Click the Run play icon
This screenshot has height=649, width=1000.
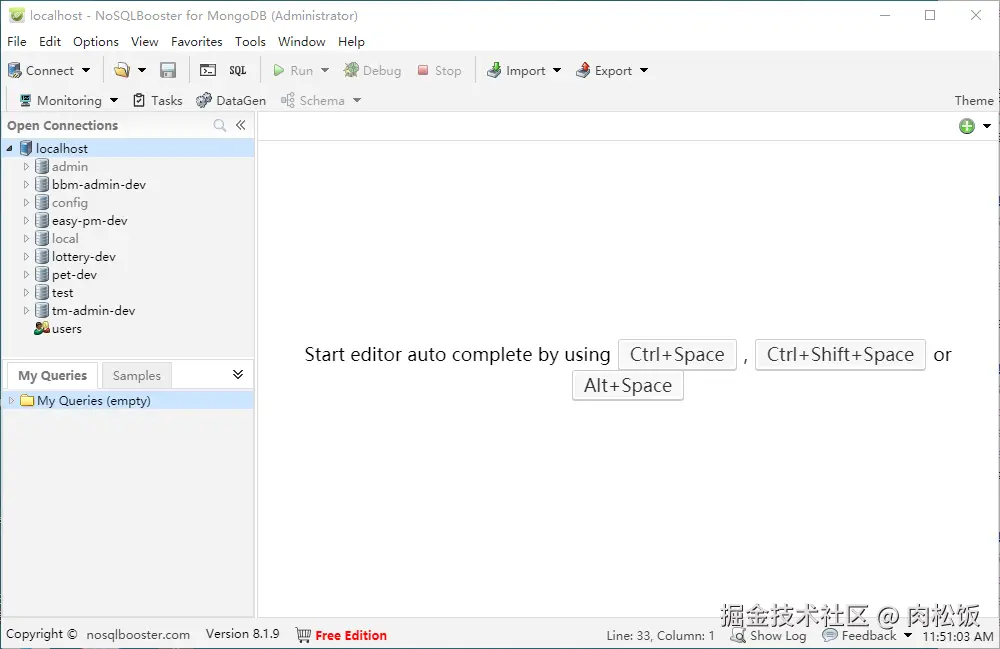pos(278,70)
